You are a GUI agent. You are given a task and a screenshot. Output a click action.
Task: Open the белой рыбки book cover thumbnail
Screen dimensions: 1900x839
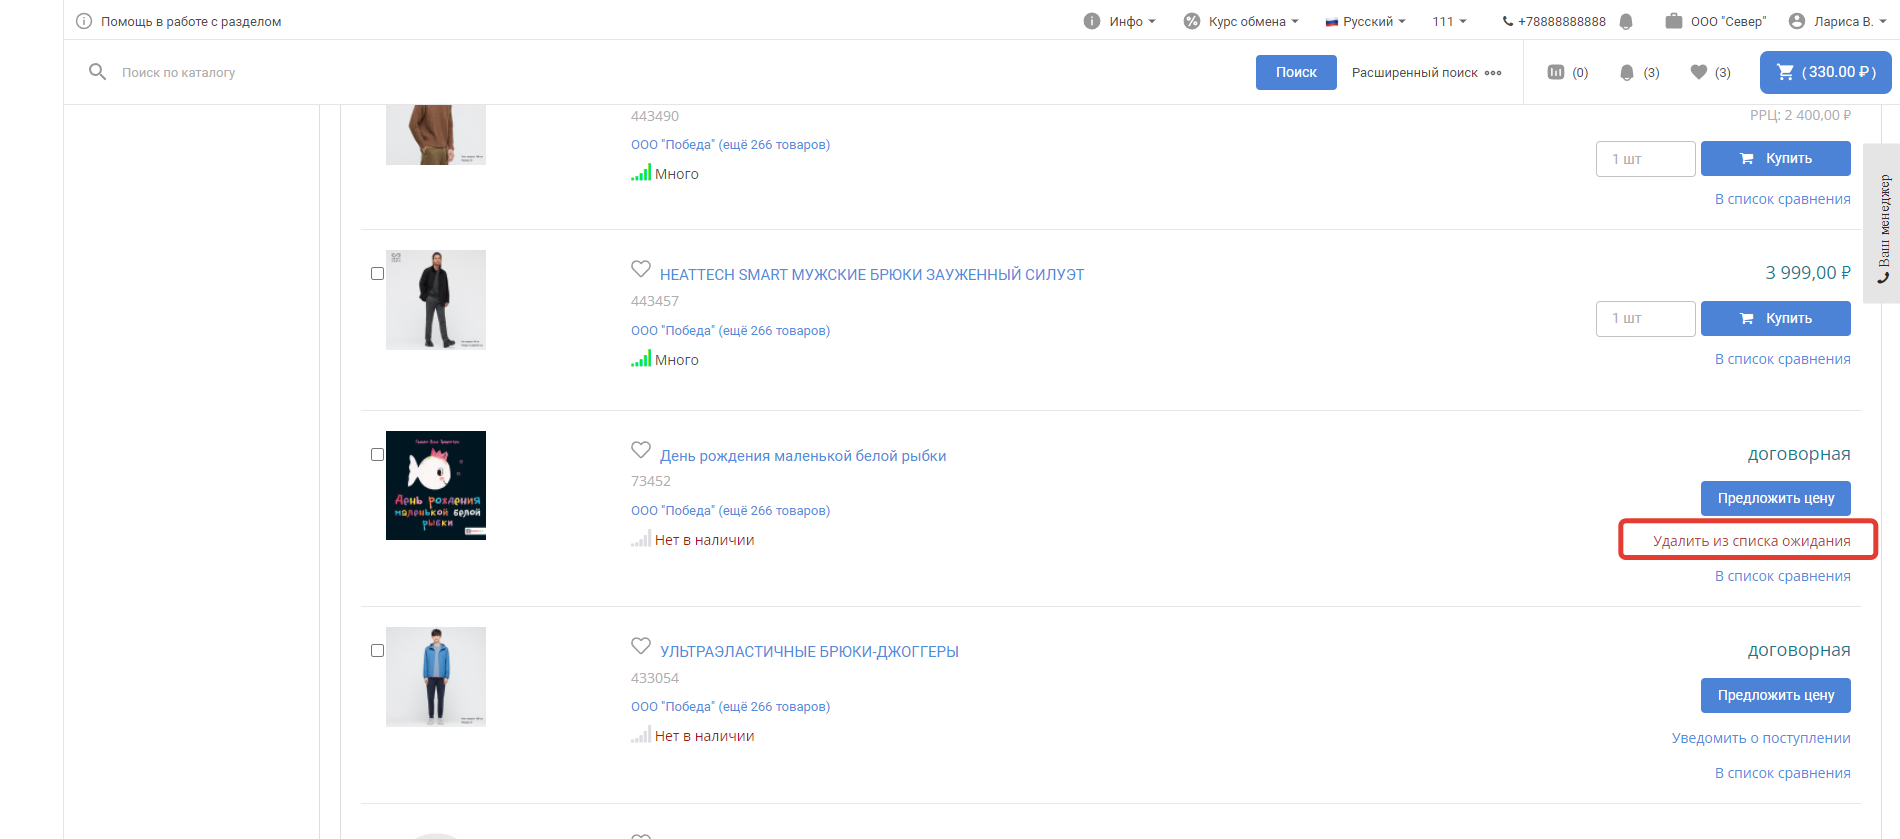tap(436, 485)
